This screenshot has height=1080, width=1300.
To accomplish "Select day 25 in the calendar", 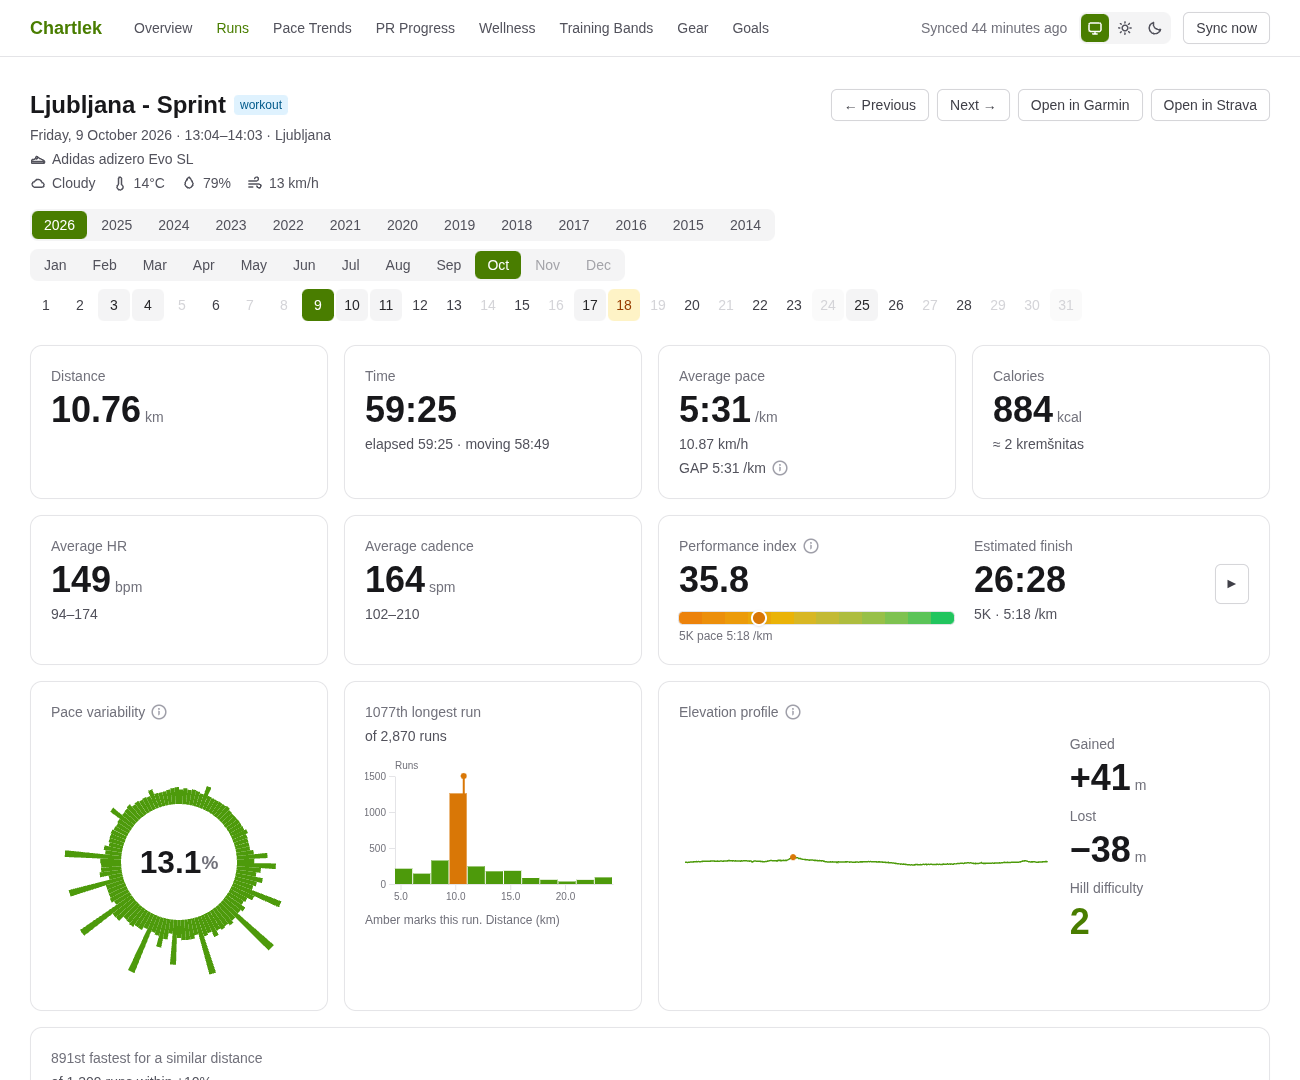I will point(862,305).
